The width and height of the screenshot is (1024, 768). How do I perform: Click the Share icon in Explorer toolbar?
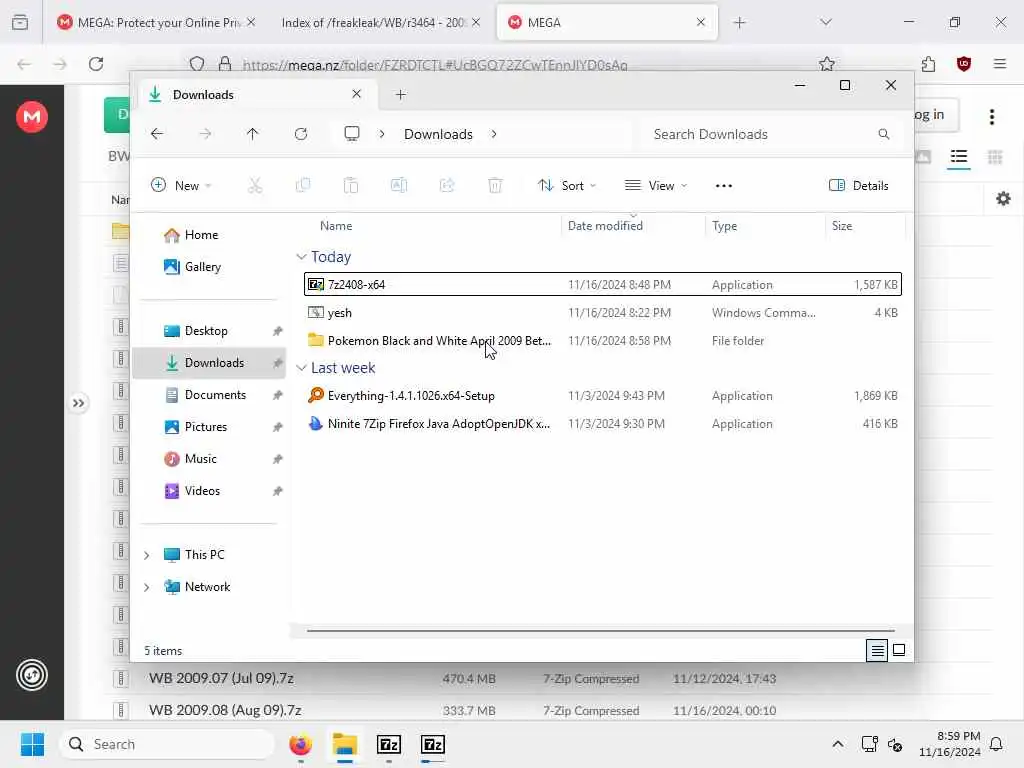tap(447, 186)
